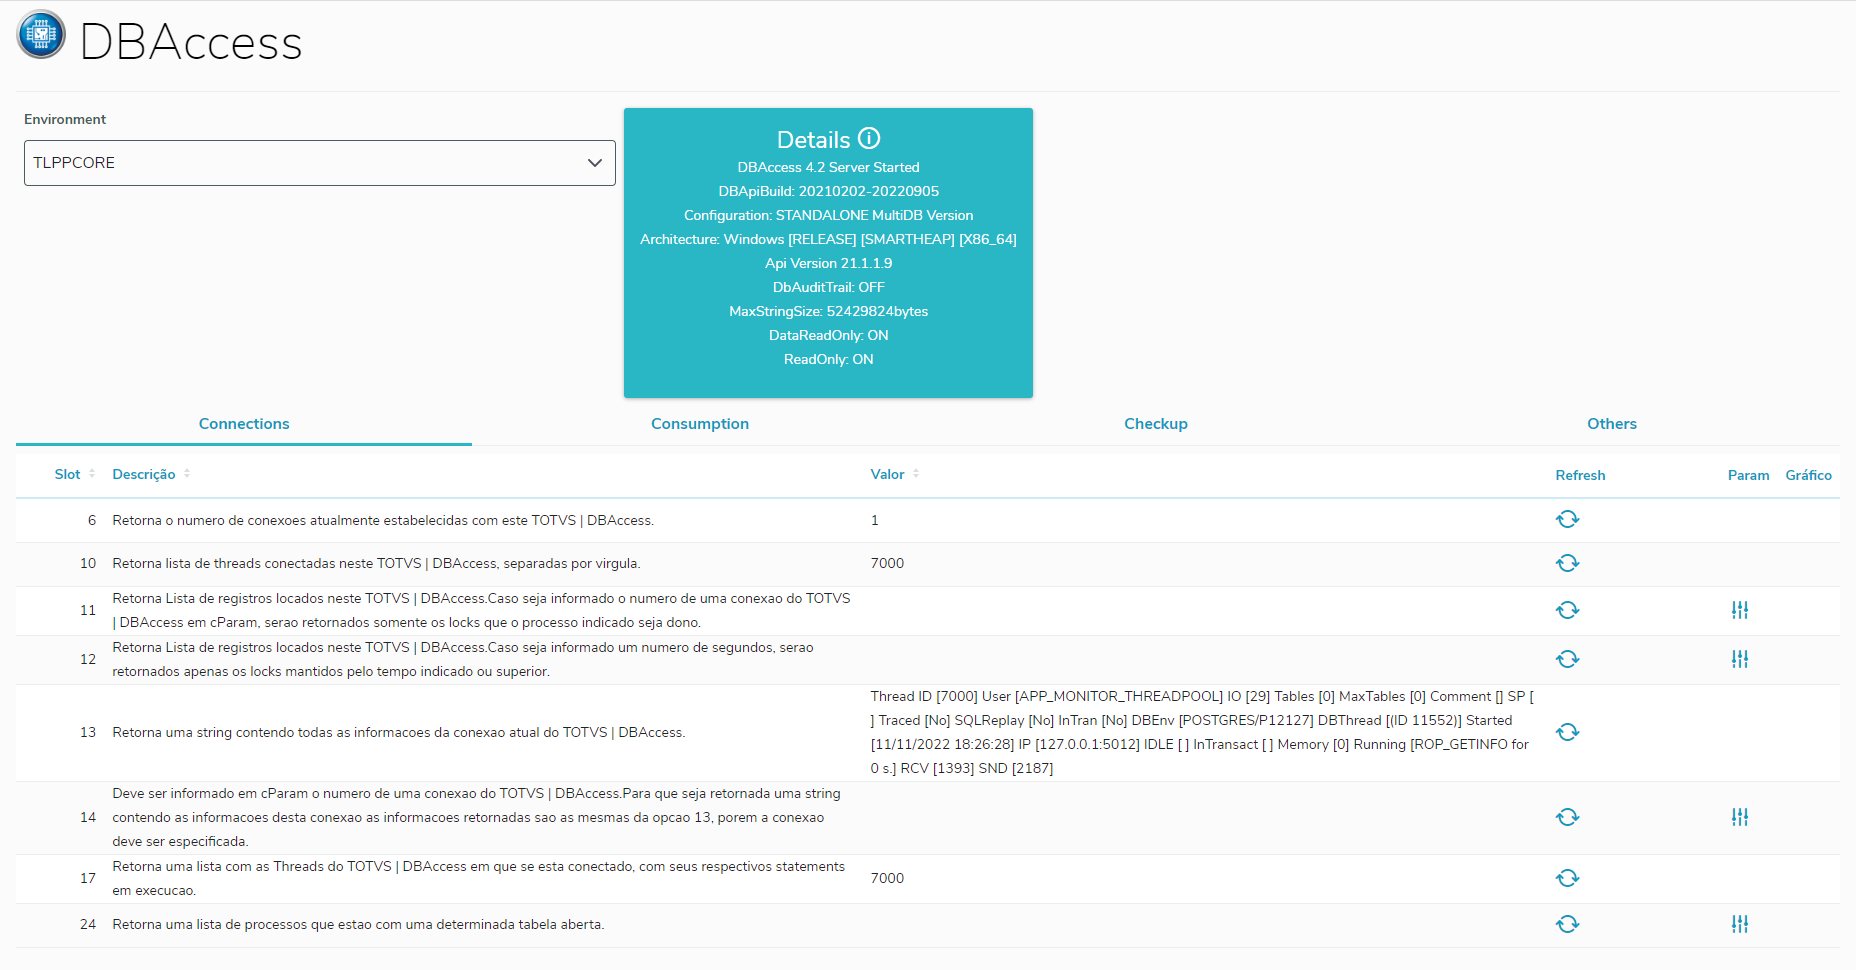Select the Architecture Windows line

click(828, 239)
